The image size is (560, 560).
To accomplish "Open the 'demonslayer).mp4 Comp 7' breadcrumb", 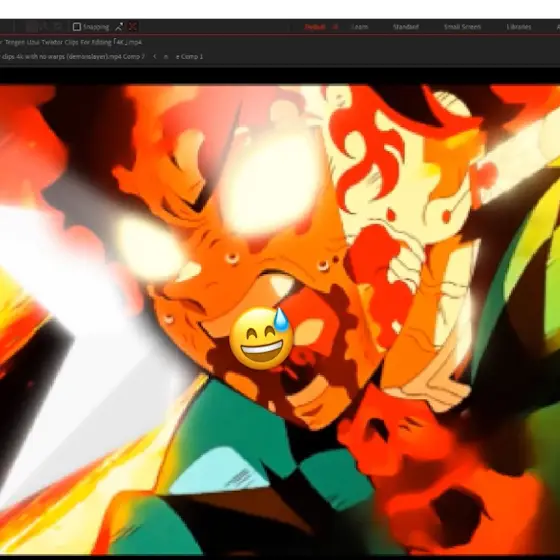I will [x=72, y=56].
